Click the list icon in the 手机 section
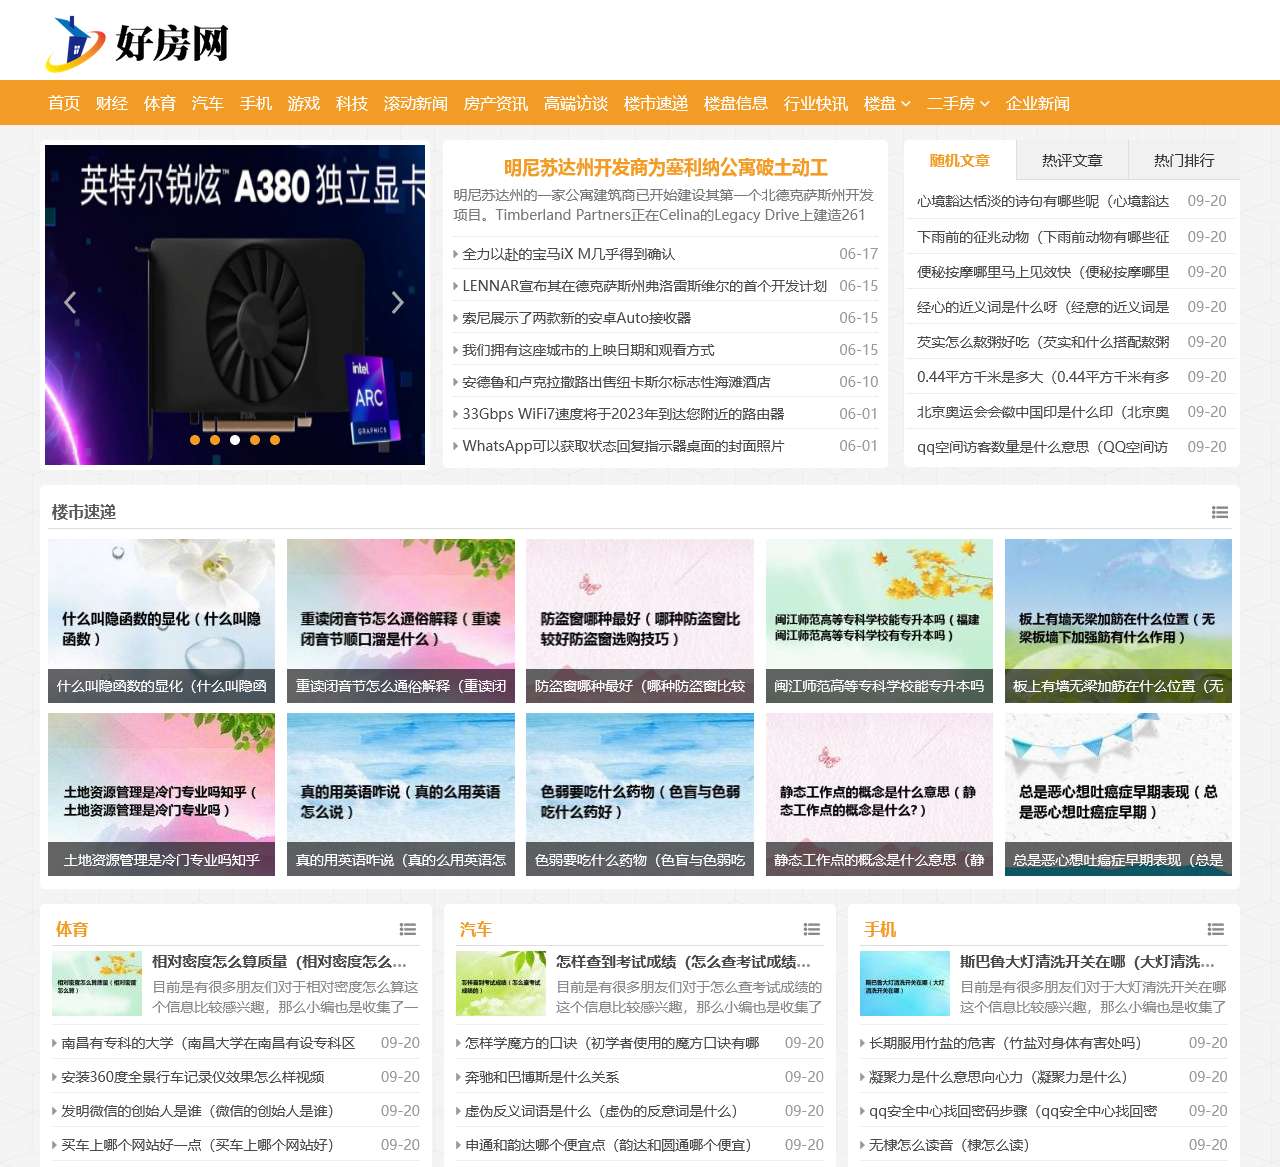 (x=1216, y=929)
